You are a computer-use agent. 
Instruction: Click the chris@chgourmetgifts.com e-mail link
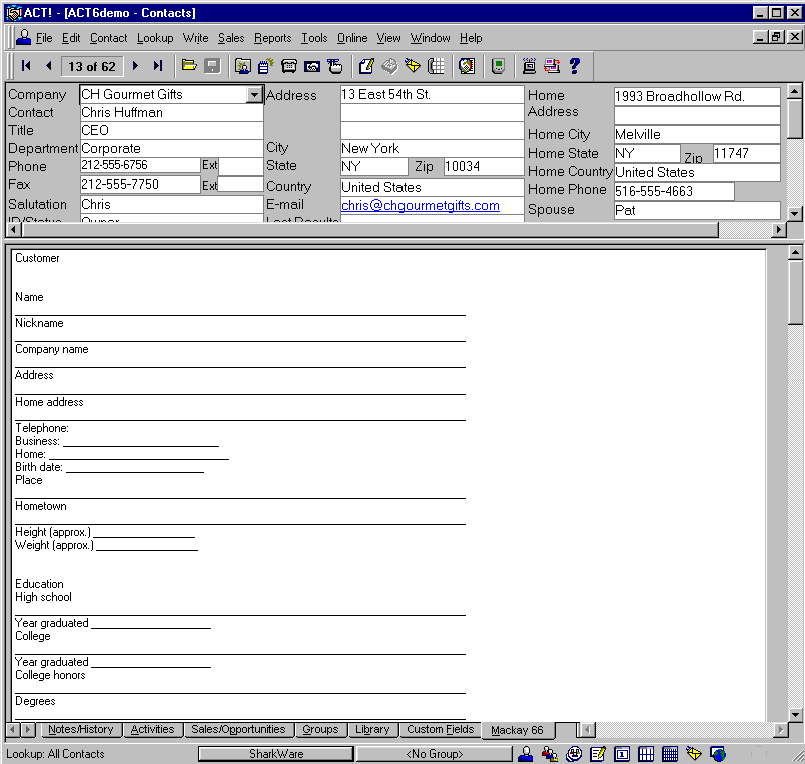point(420,205)
